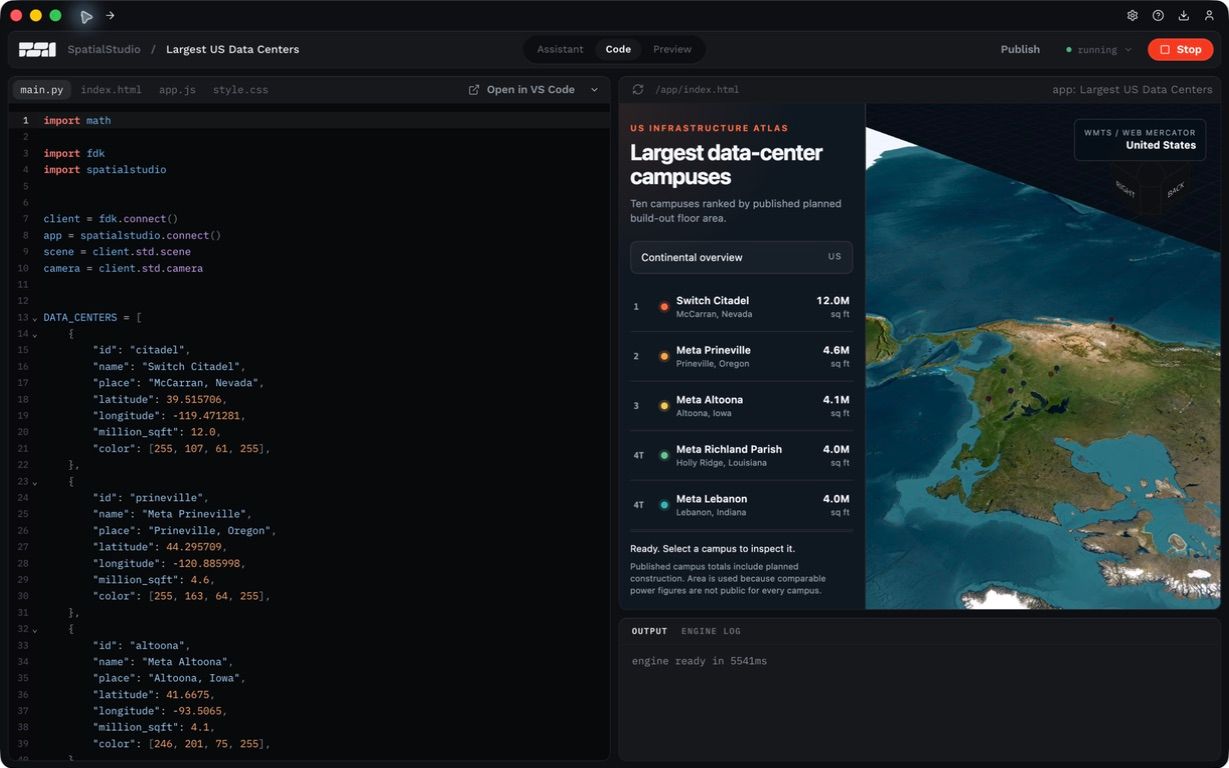Click the cursor pointer icon in title bar
This screenshot has width=1229, height=768.
[x=86, y=16]
